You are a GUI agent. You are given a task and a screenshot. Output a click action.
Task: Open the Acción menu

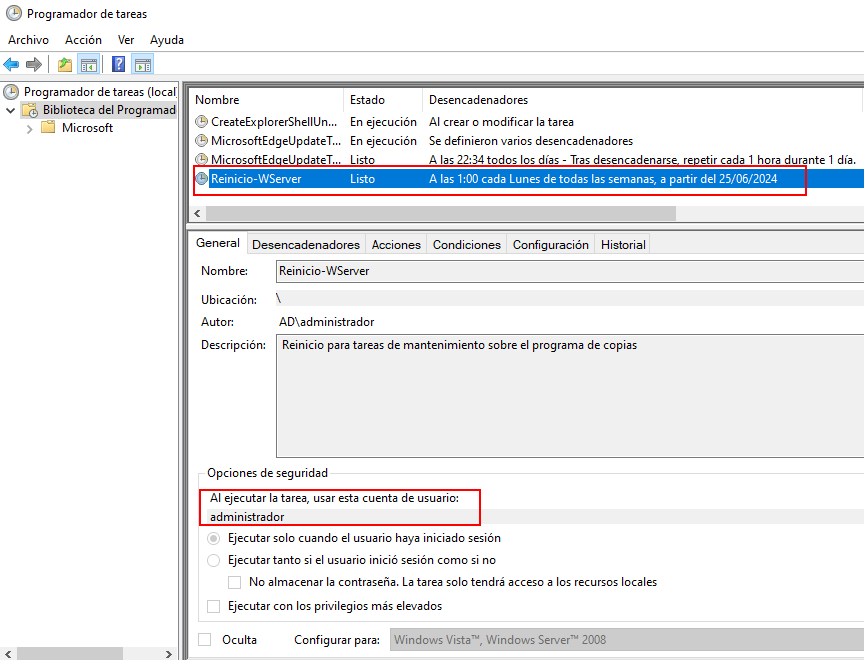pyautogui.click(x=83, y=40)
